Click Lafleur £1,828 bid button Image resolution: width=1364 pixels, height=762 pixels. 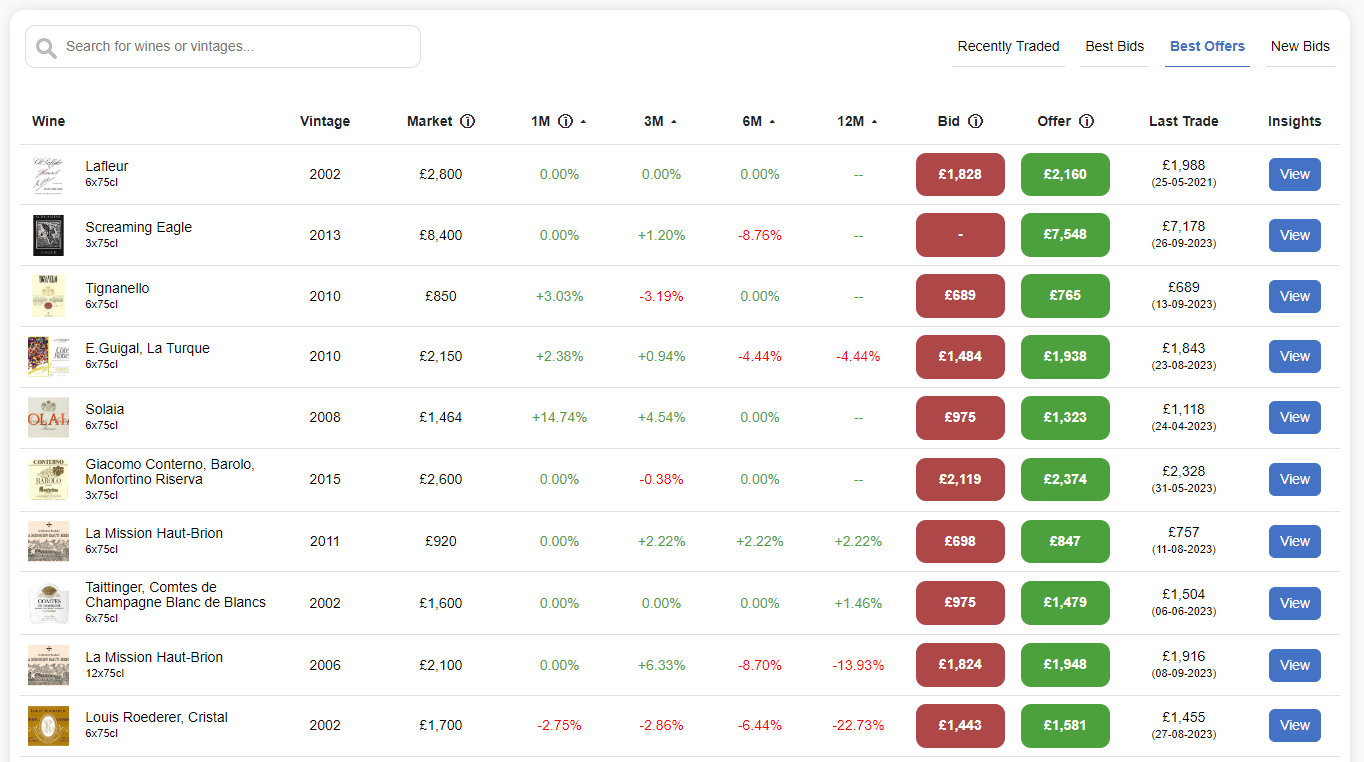[x=960, y=174]
